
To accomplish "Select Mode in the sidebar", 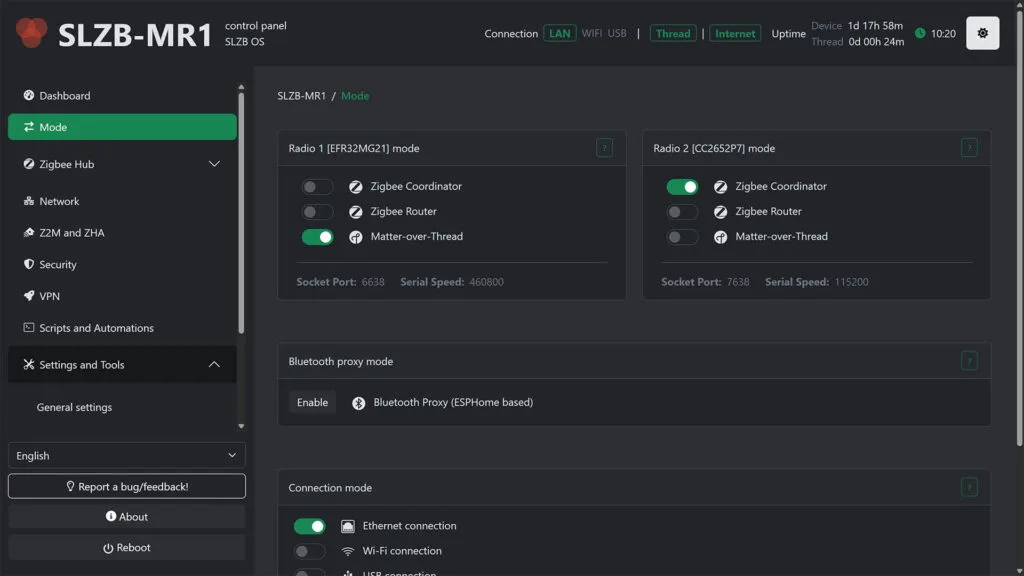I will tap(122, 127).
